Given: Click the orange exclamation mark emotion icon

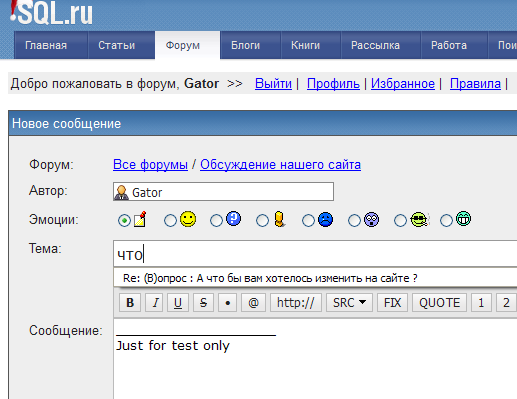Looking at the screenshot, I should pos(280,219).
